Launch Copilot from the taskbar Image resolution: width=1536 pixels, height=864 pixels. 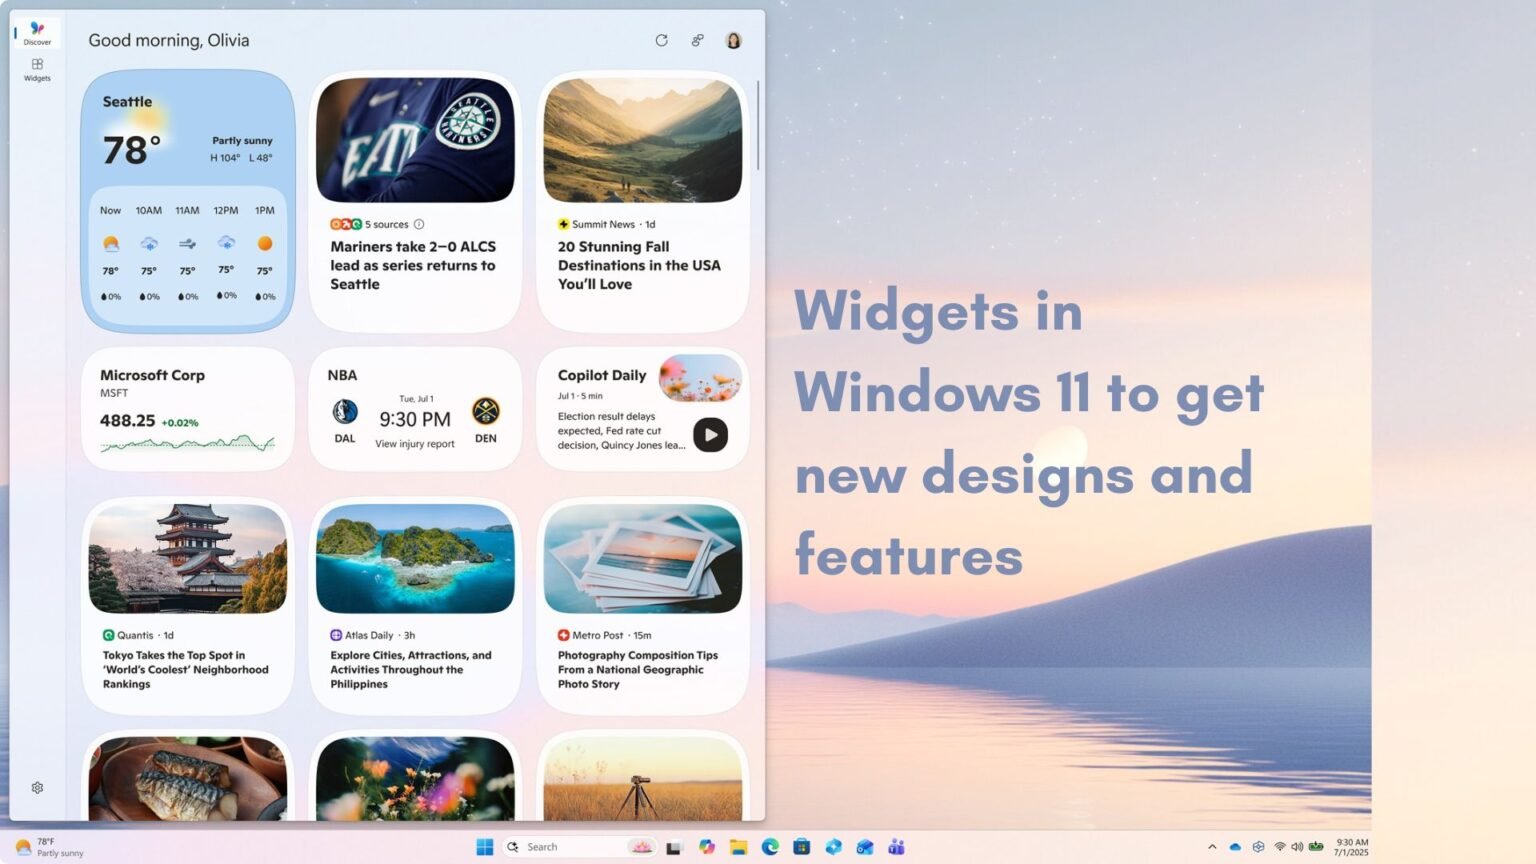pyautogui.click(x=707, y=847)
